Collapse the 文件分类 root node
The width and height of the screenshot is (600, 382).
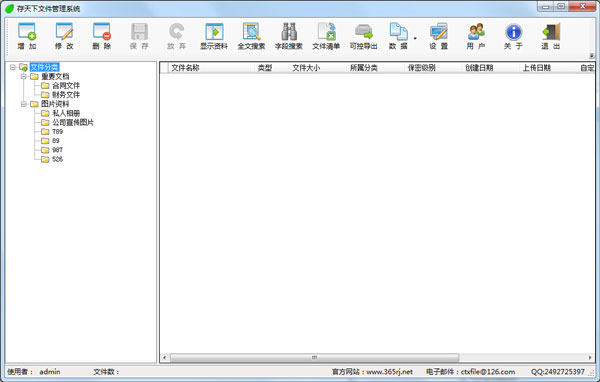click(x=13, y=67)
